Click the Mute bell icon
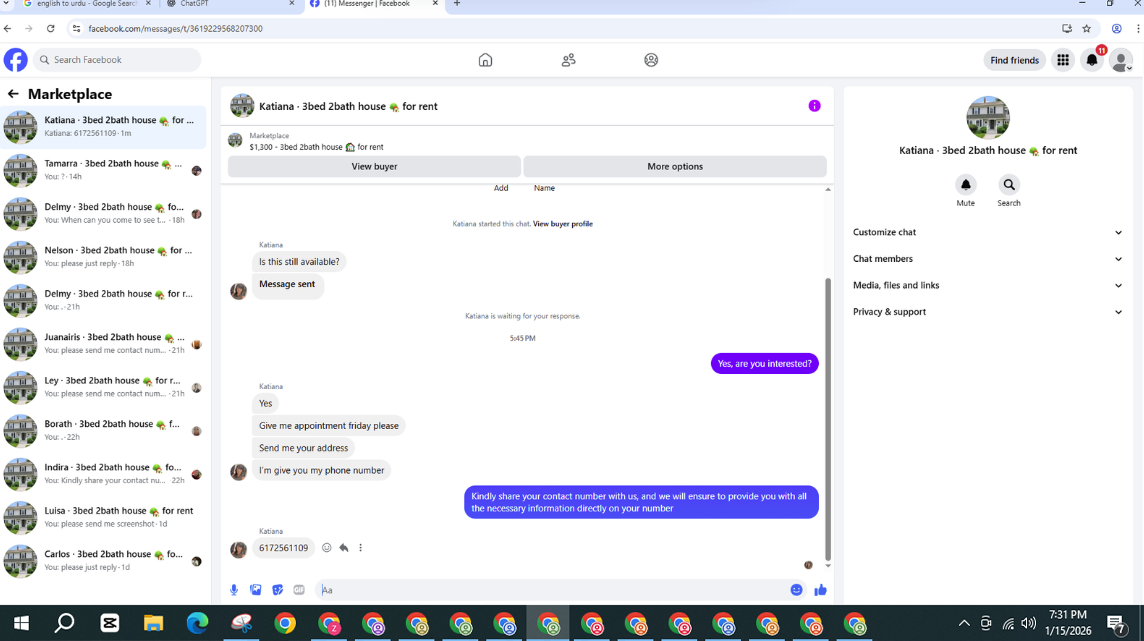 click(x=965, y=184)
